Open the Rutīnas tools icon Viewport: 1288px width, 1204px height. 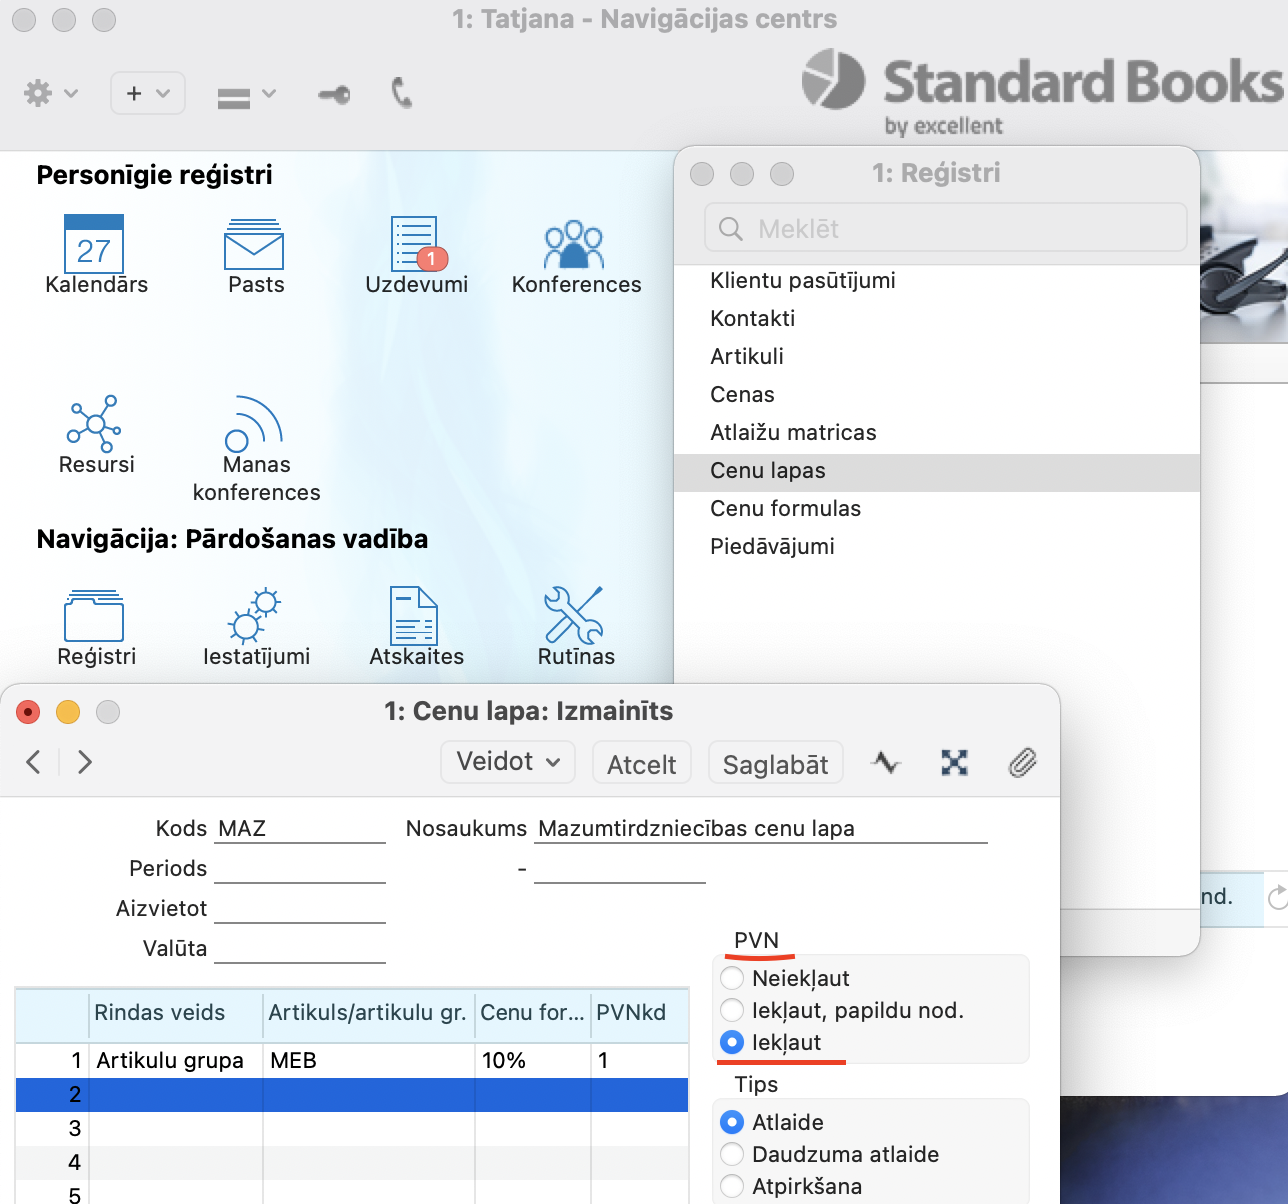point(574,615)
